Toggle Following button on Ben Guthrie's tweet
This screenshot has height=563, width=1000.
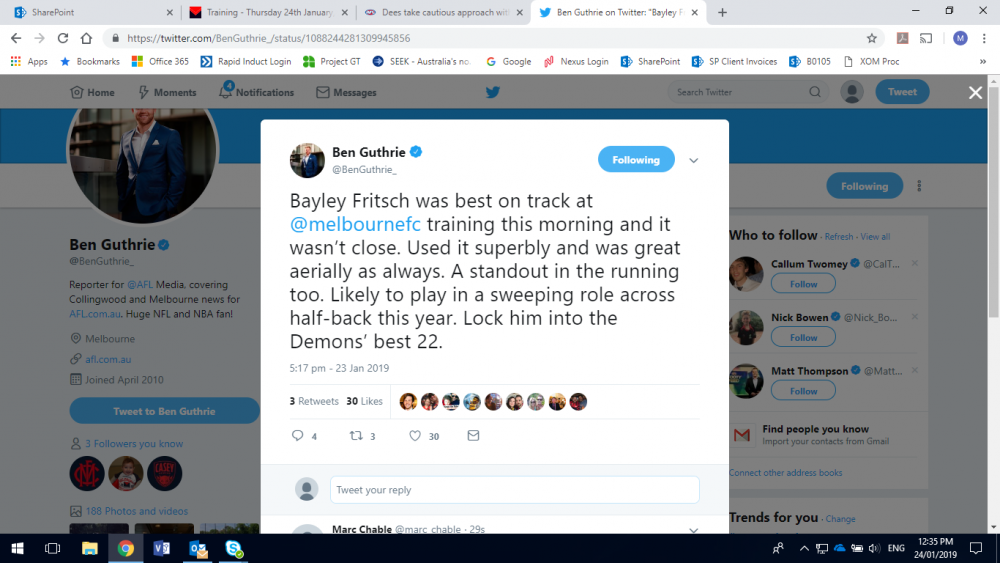click(x=636, y=159)
